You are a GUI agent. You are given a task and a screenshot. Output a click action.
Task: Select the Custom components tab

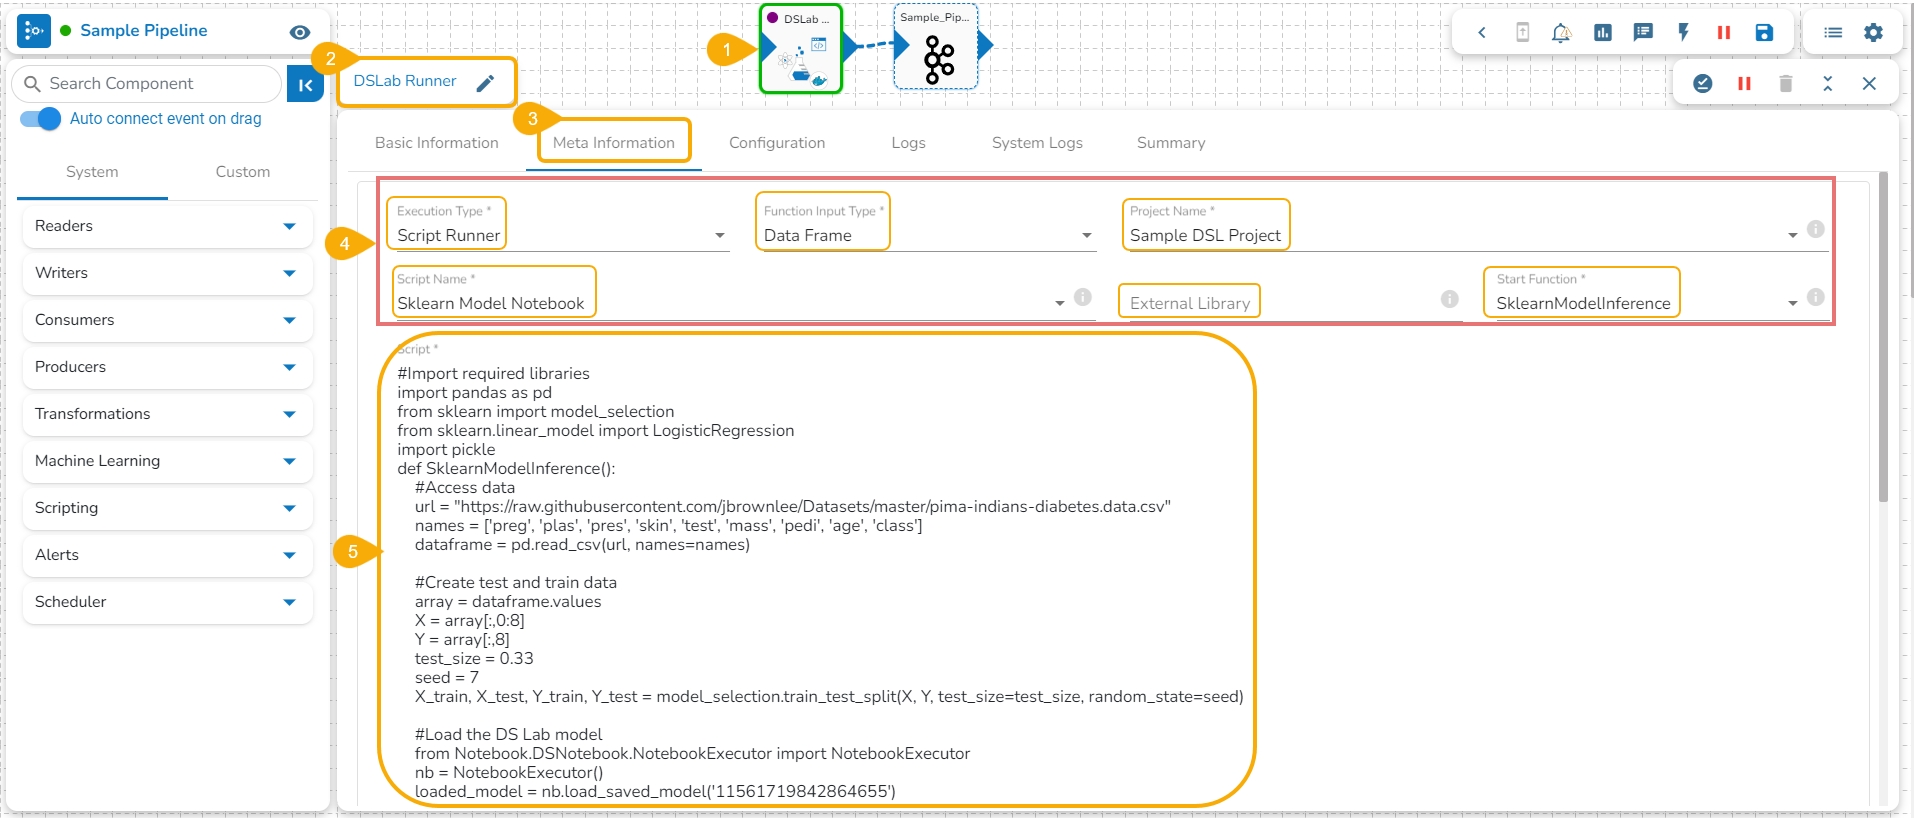tap(243, 172)
